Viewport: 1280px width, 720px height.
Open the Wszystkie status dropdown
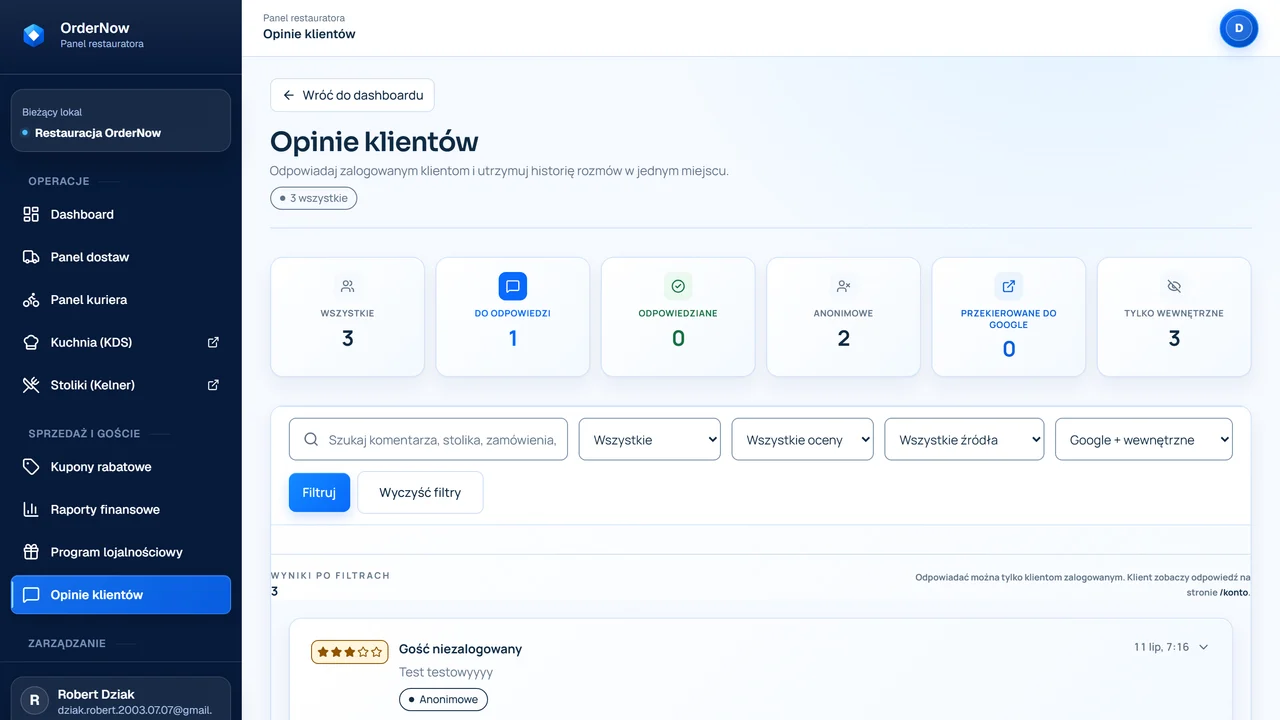click(x=650, y=439)
